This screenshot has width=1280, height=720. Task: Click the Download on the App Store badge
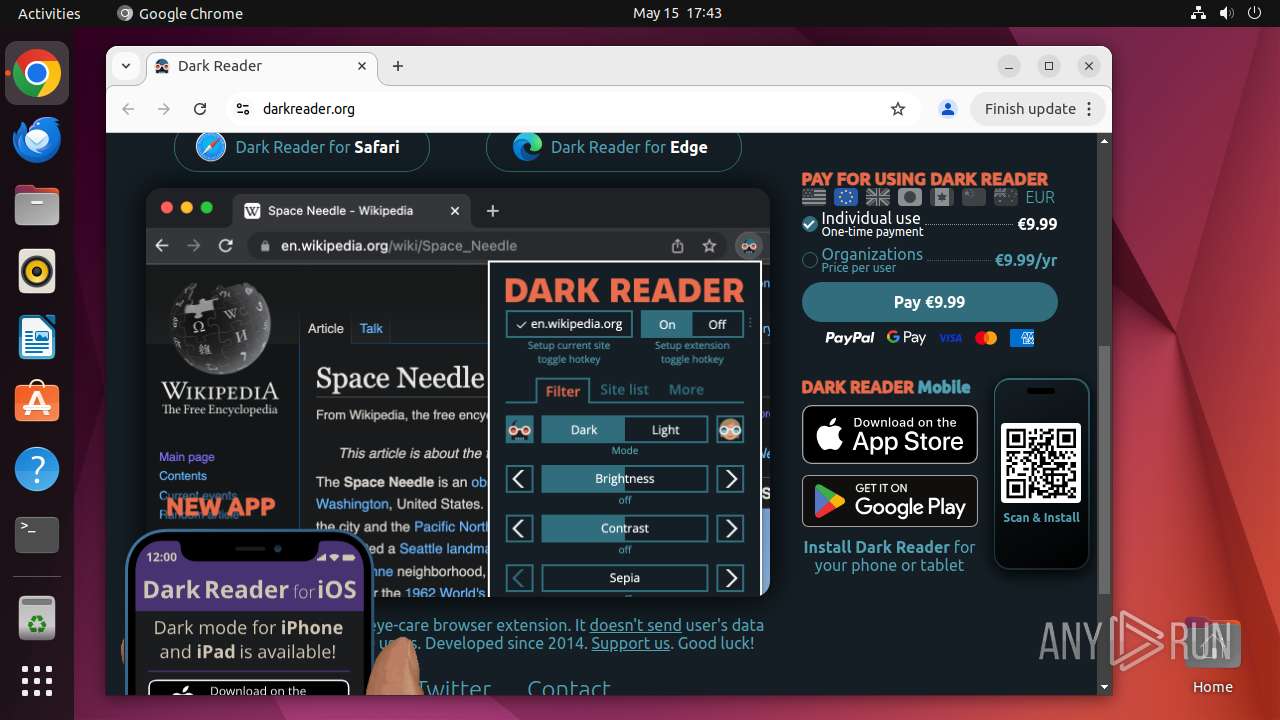pyautogui.click(x=890, y=434)
